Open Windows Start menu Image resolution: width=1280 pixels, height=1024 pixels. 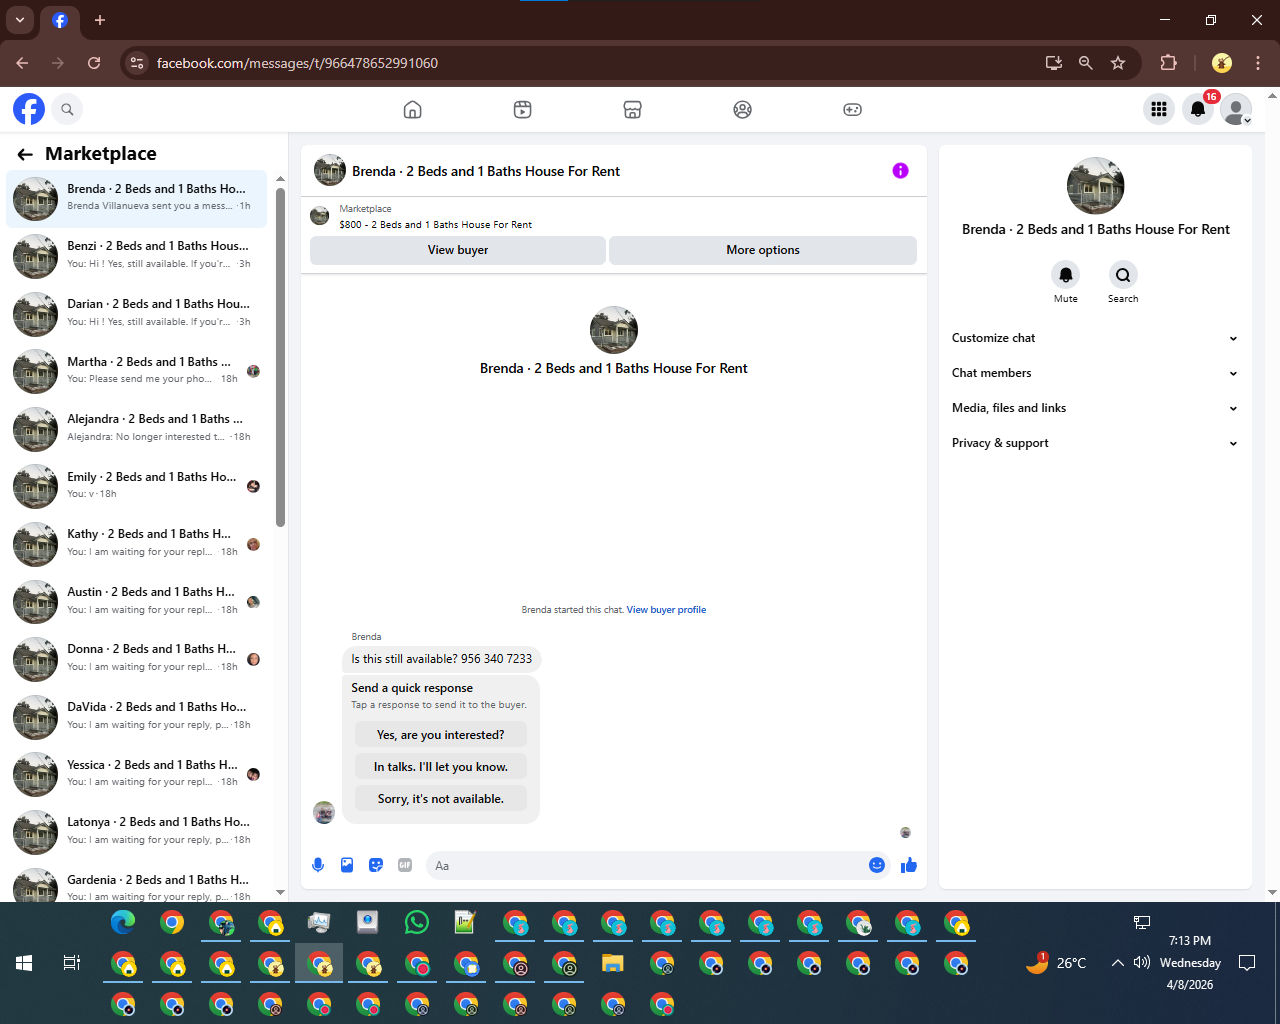coord(24,963)
